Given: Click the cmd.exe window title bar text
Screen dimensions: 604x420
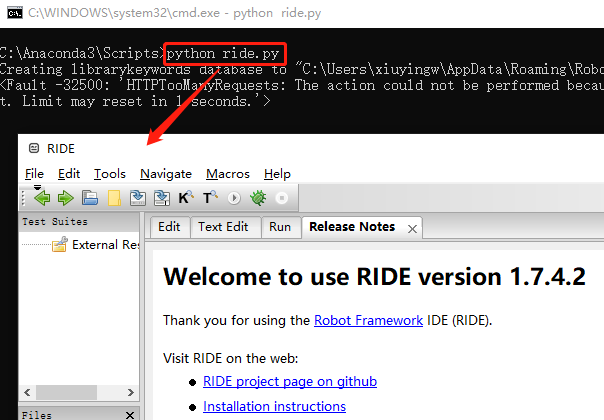Looking at the screenshot, I should [174, 13].
